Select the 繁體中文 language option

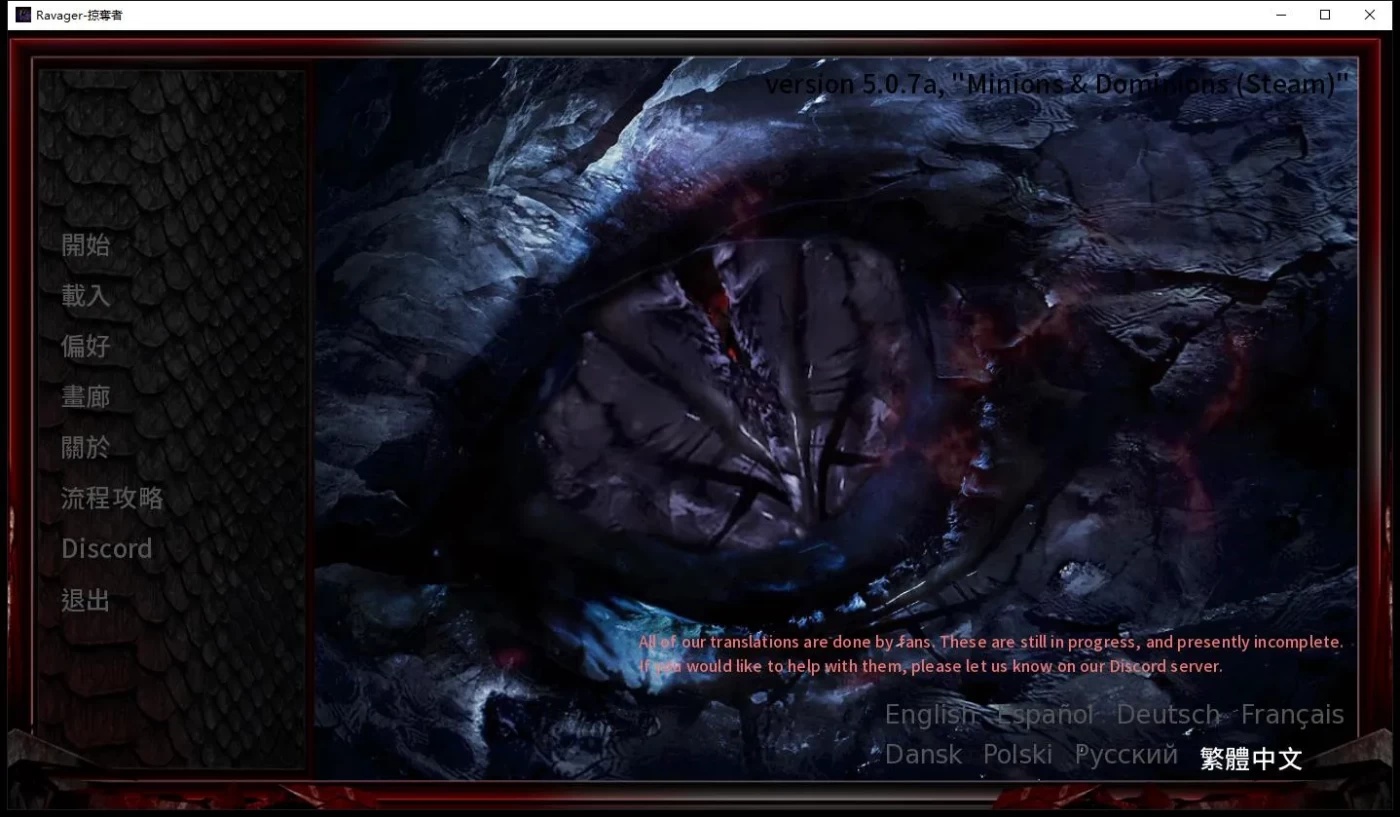1250,759
